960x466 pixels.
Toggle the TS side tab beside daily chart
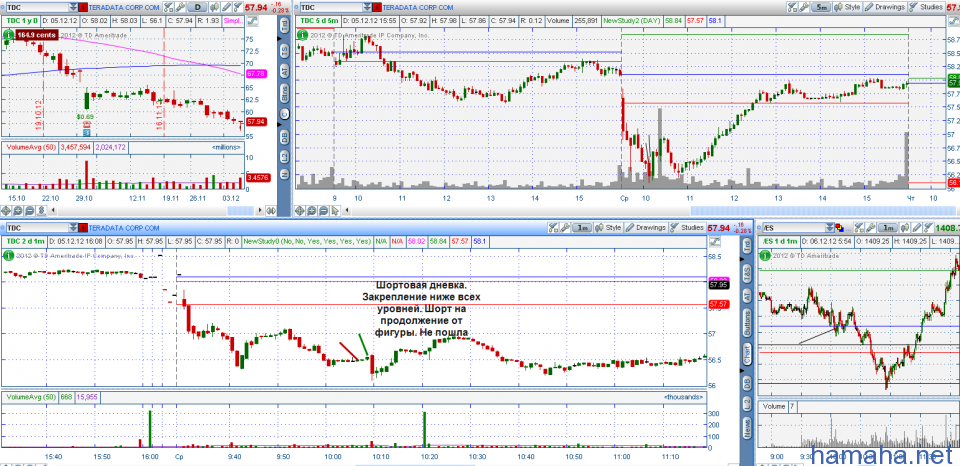pyautogui.click(x=285, y=51)
